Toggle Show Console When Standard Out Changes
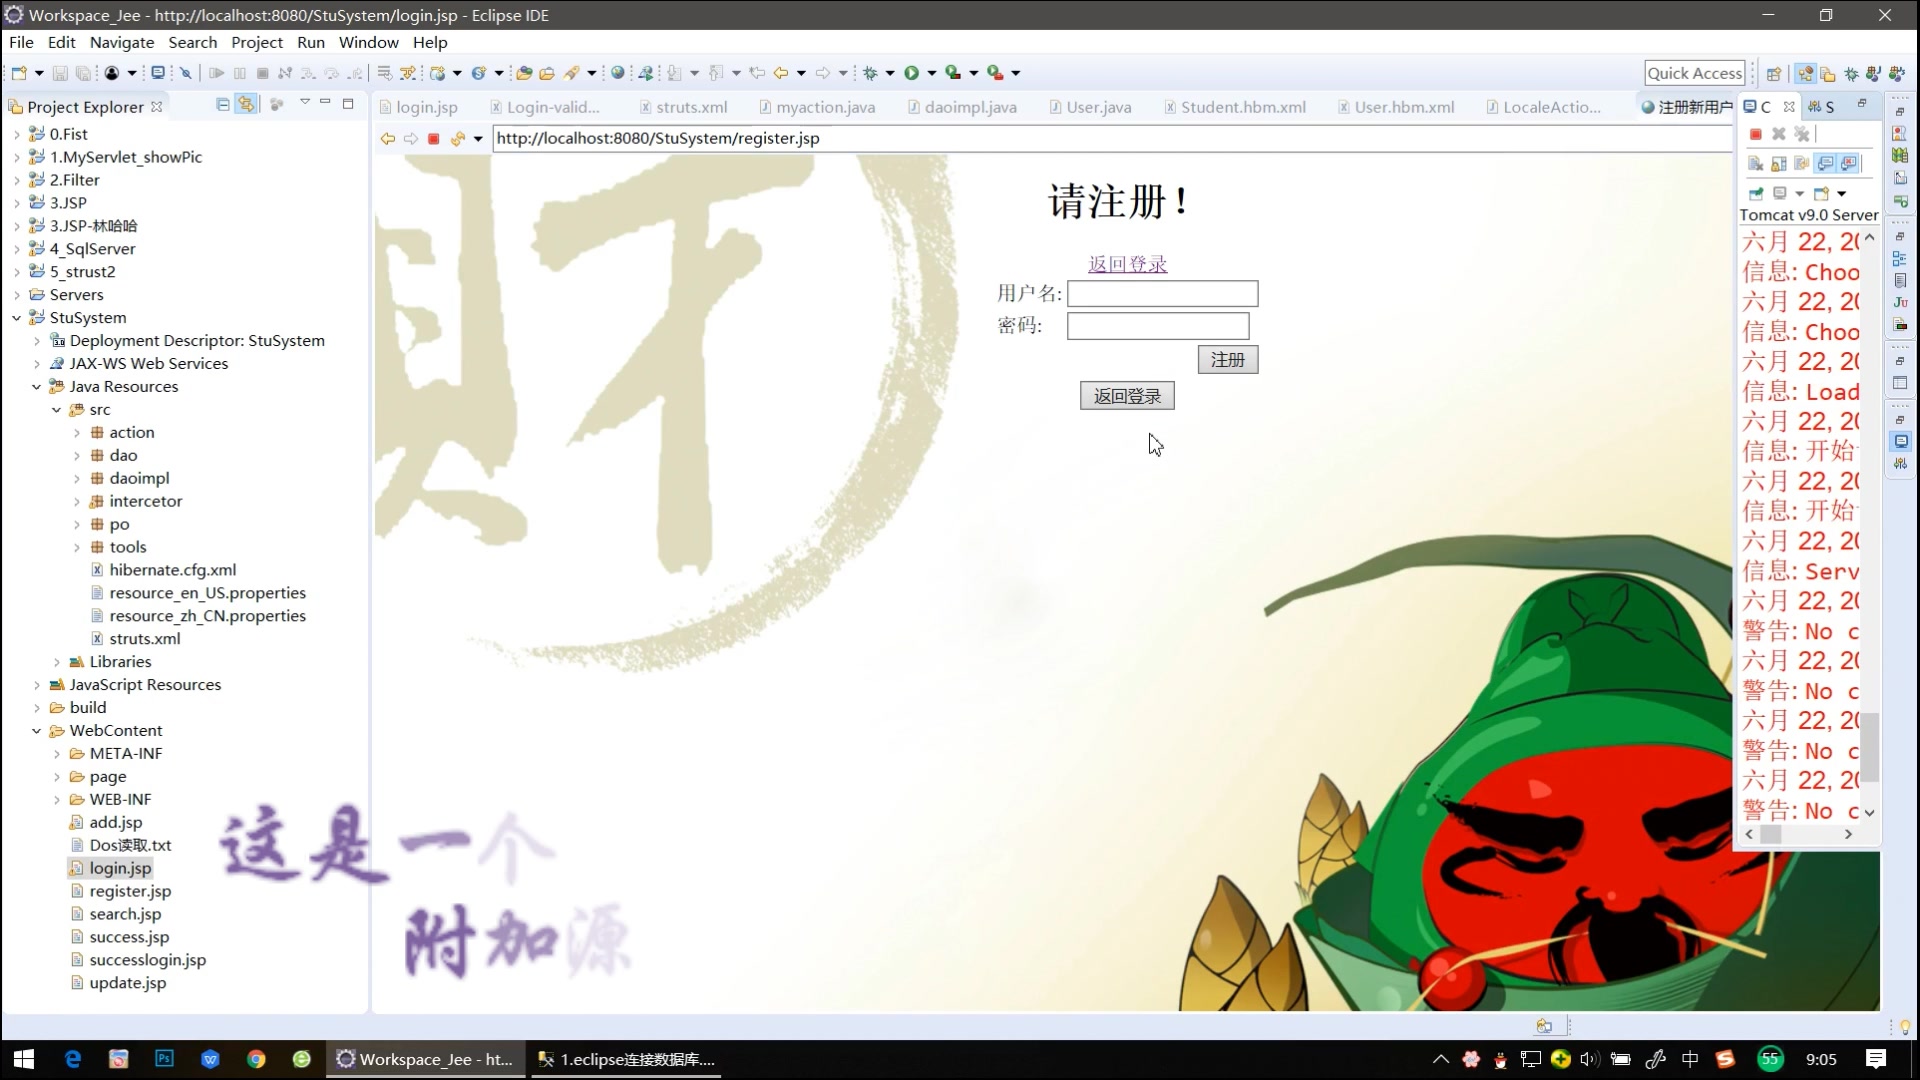 pyautogui.click(x=1826, y=164)
